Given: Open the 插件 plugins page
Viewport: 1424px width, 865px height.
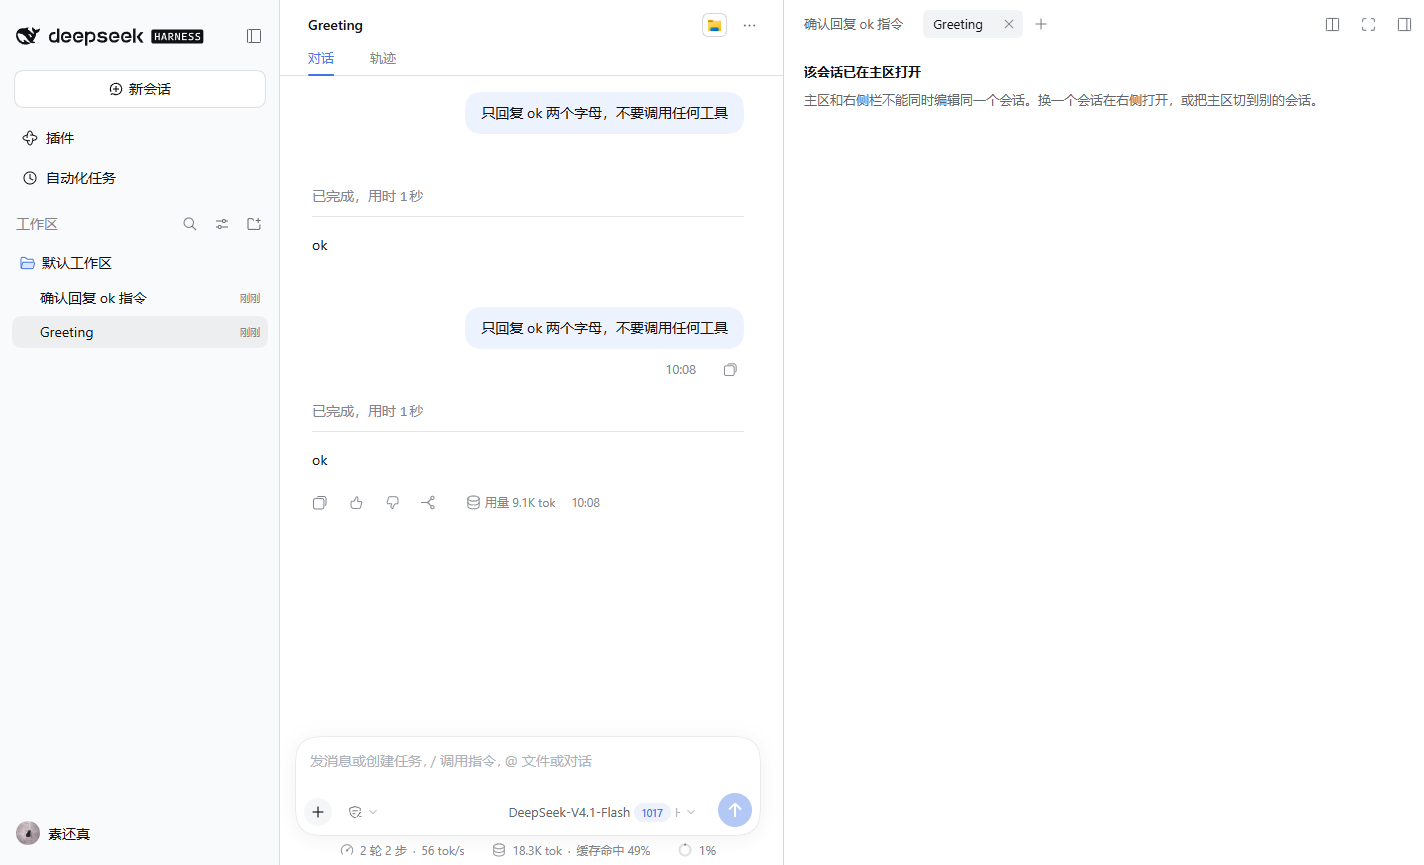Looking at the screenshot, I should pos(140,138).
